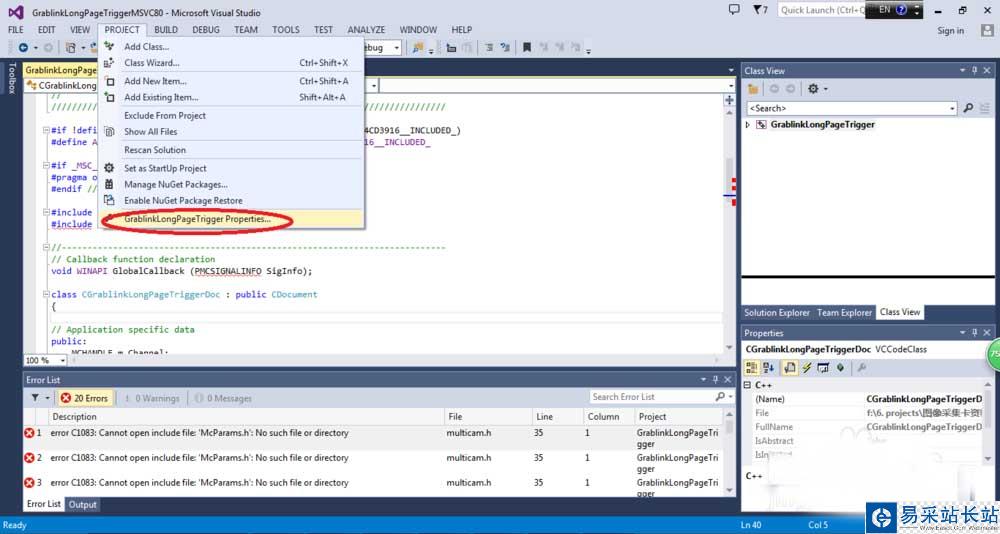Open the ANALYZE menu

point(366,29)
